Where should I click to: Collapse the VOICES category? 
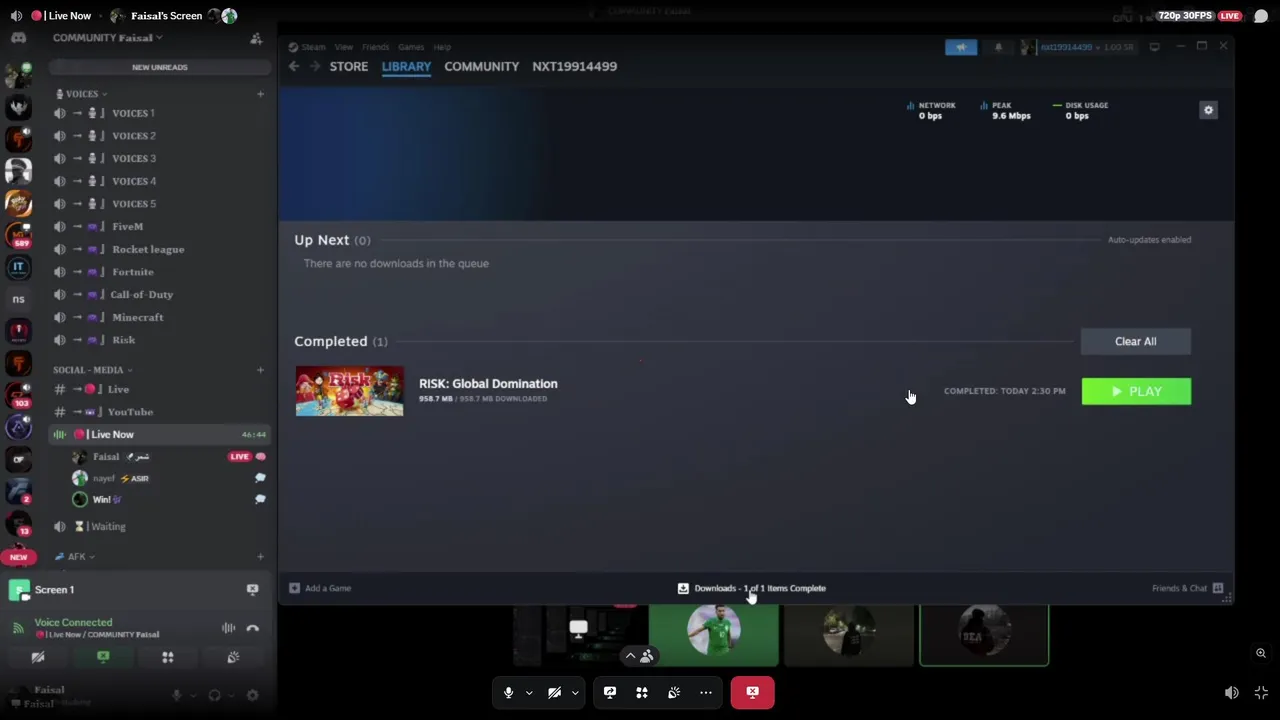pos(81,94)
